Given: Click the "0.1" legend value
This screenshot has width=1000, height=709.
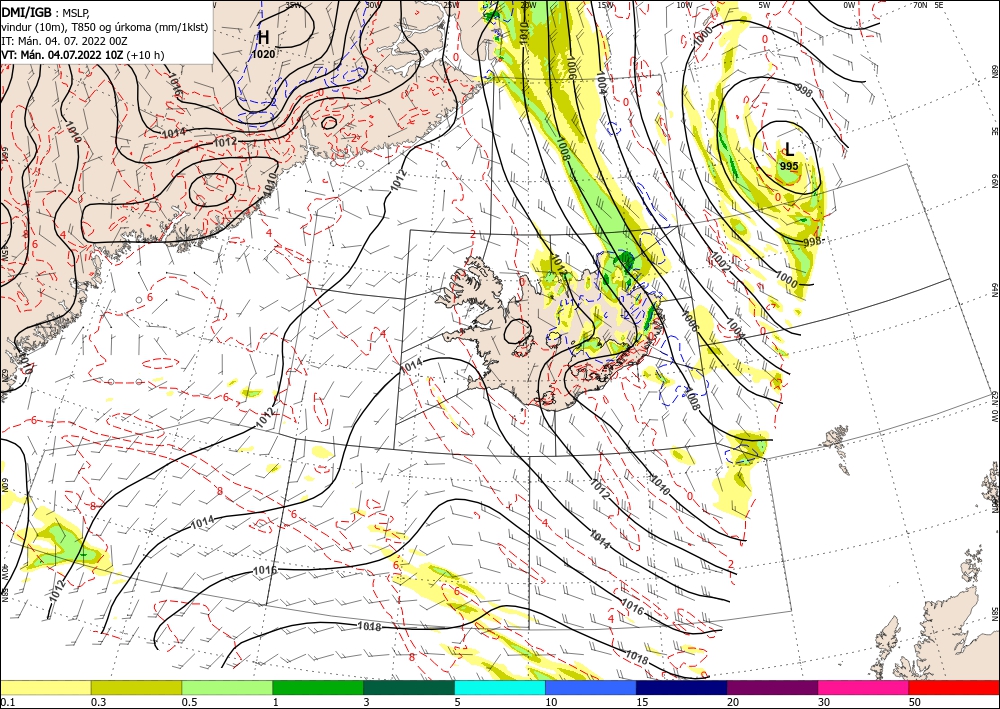Looking at the screenshot, I should point(7,702).
